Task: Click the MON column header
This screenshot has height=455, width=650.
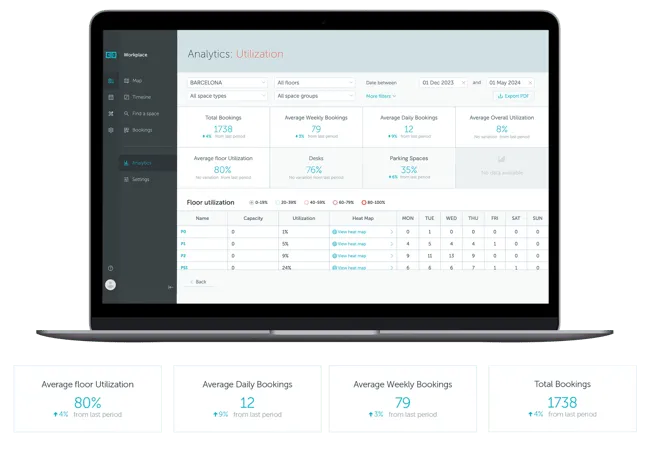Action: click(408, 218)
